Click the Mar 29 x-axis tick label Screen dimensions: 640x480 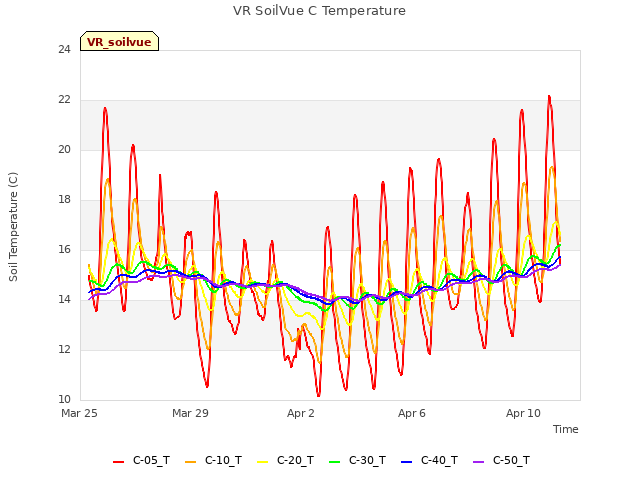point(190,413)
